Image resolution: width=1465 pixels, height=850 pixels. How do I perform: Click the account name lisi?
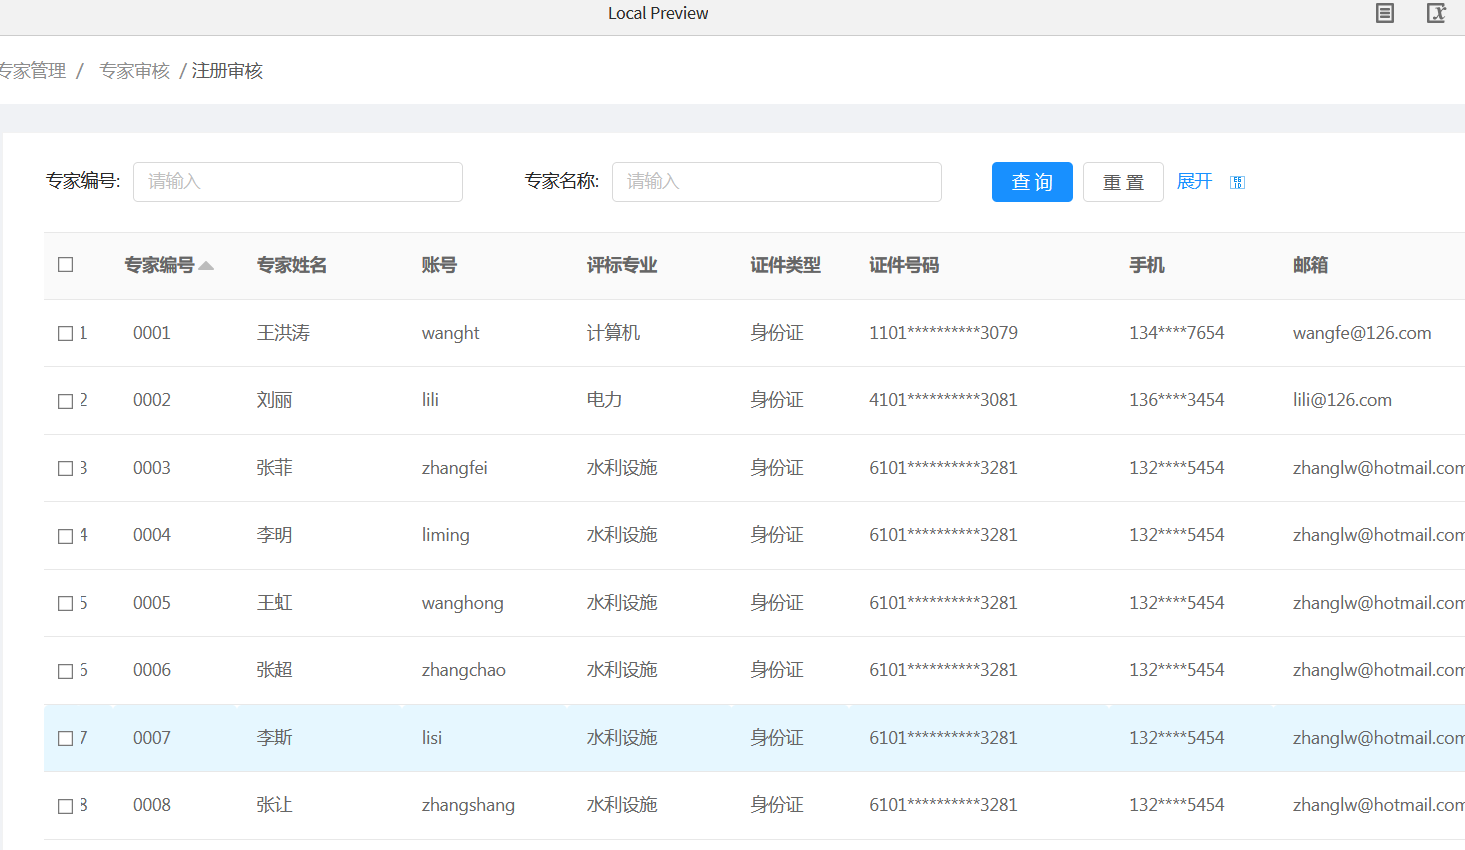point(431,738)
